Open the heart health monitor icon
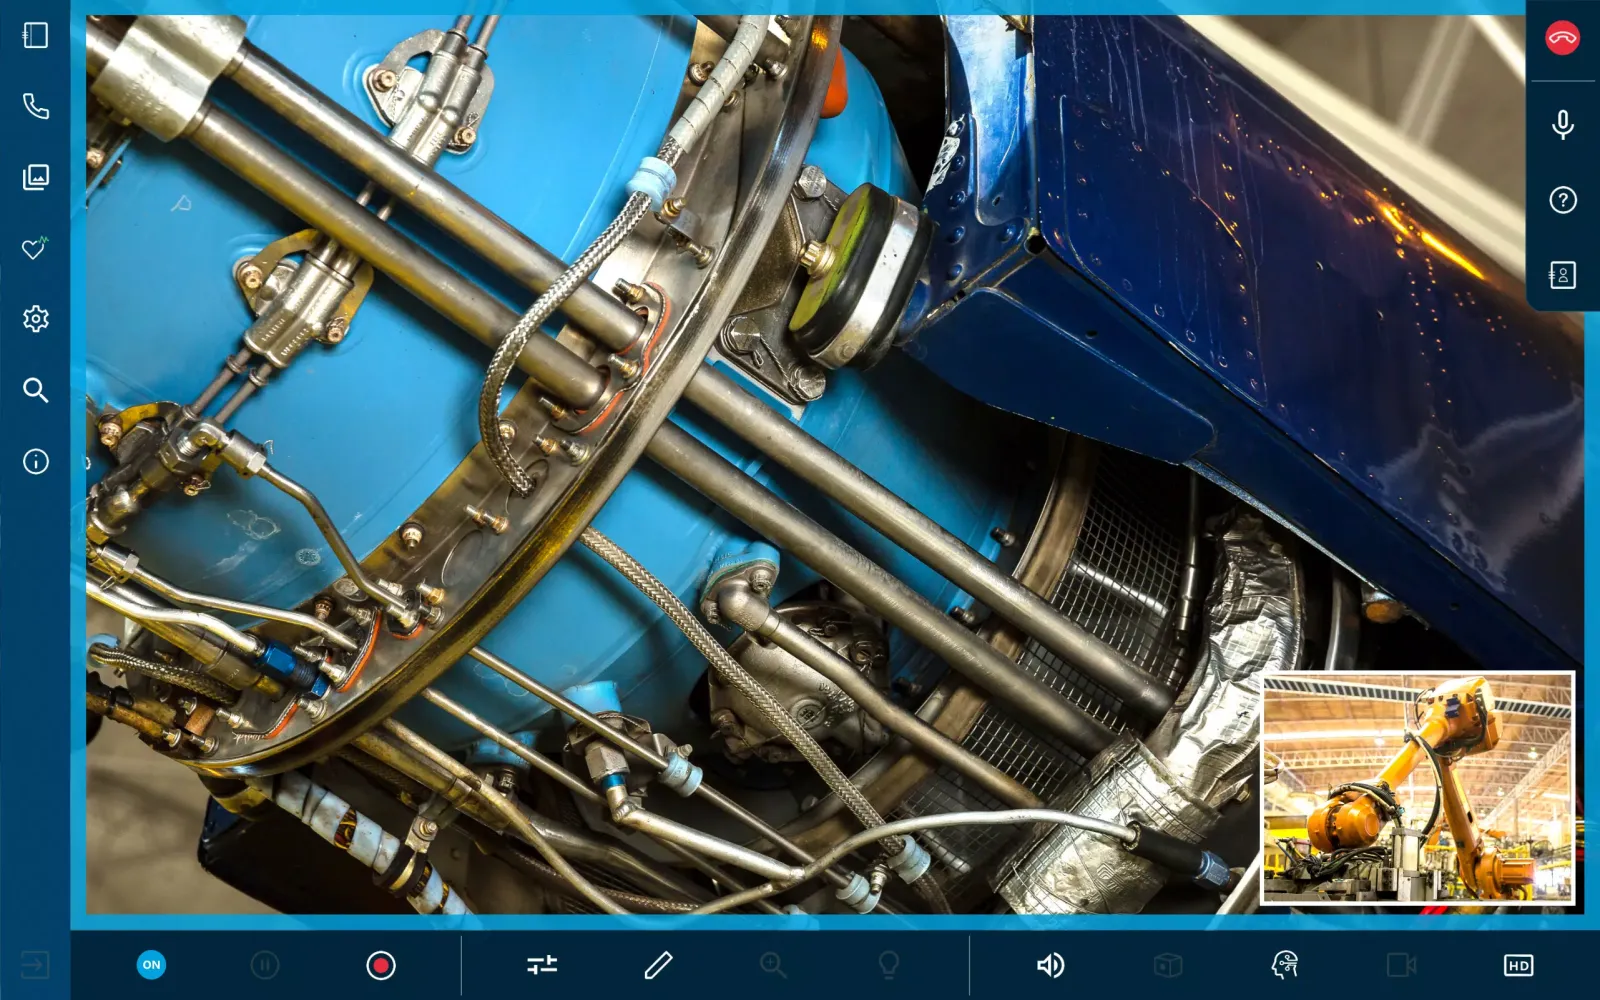This screenshot has width=1600, height=1000. pyautogui.click(x=35, y=248)
